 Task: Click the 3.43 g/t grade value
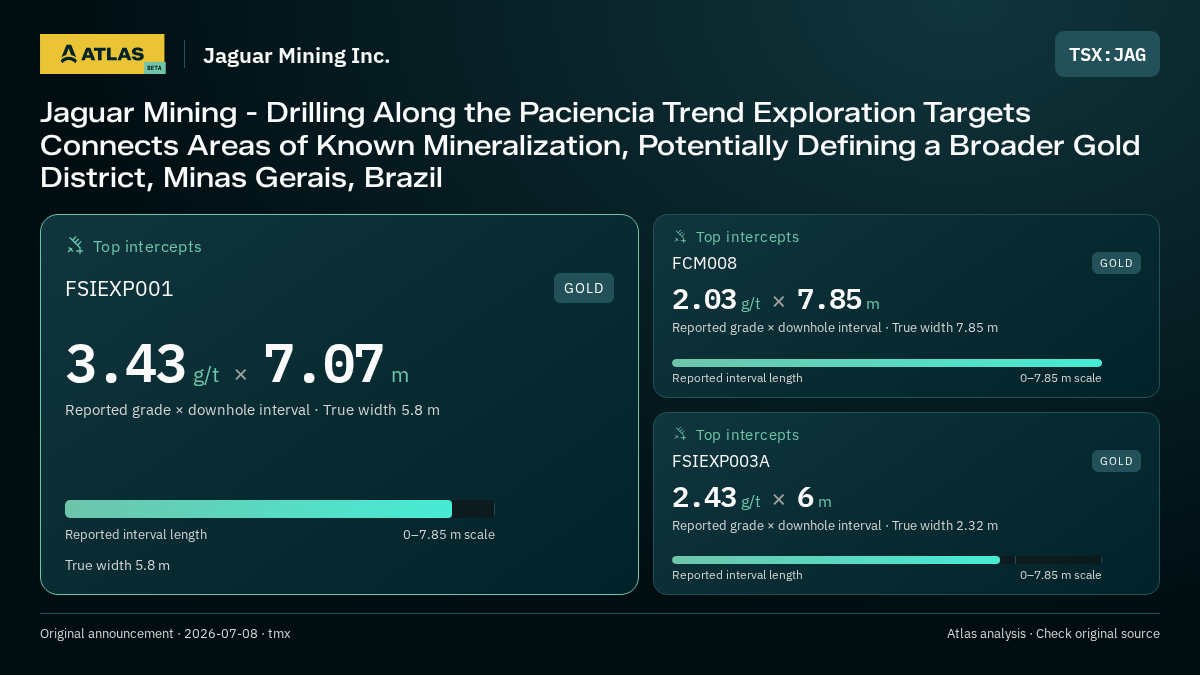[142, 365]
